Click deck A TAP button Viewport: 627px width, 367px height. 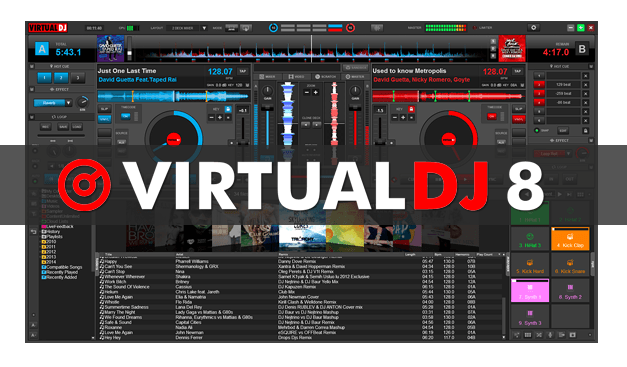point(243,71)
